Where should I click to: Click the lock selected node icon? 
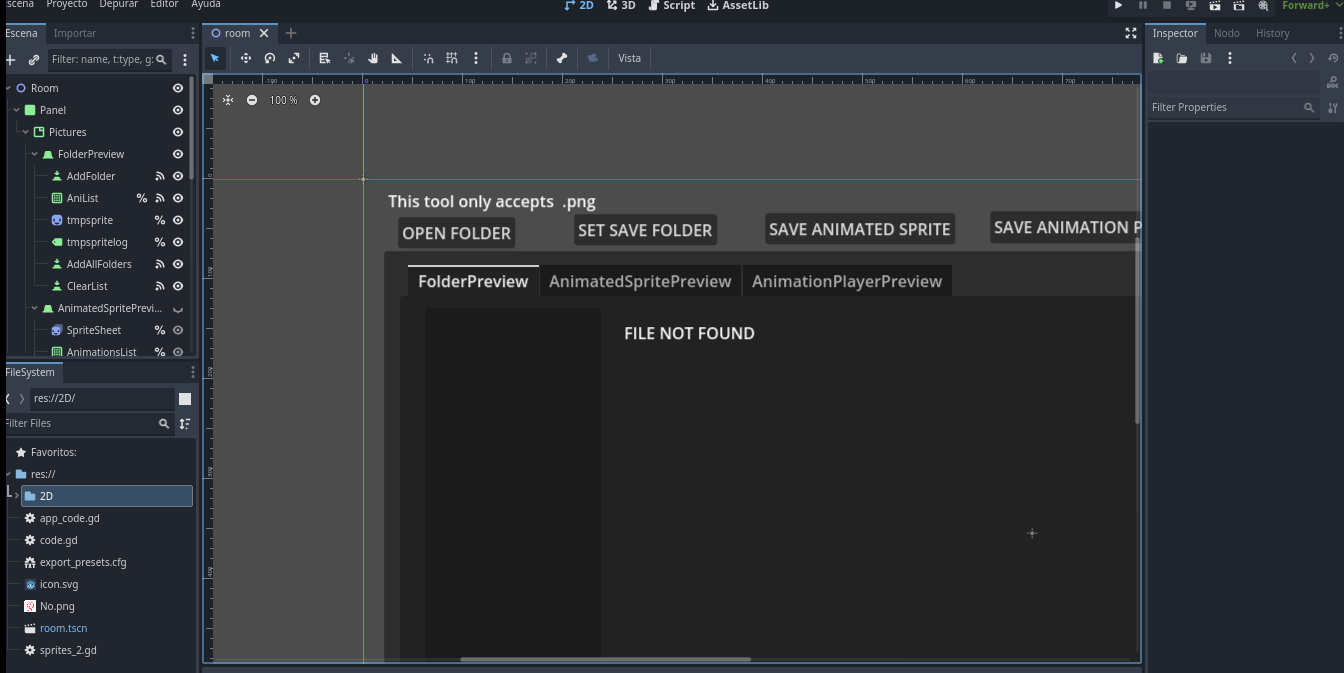click(x=507, y=58)
